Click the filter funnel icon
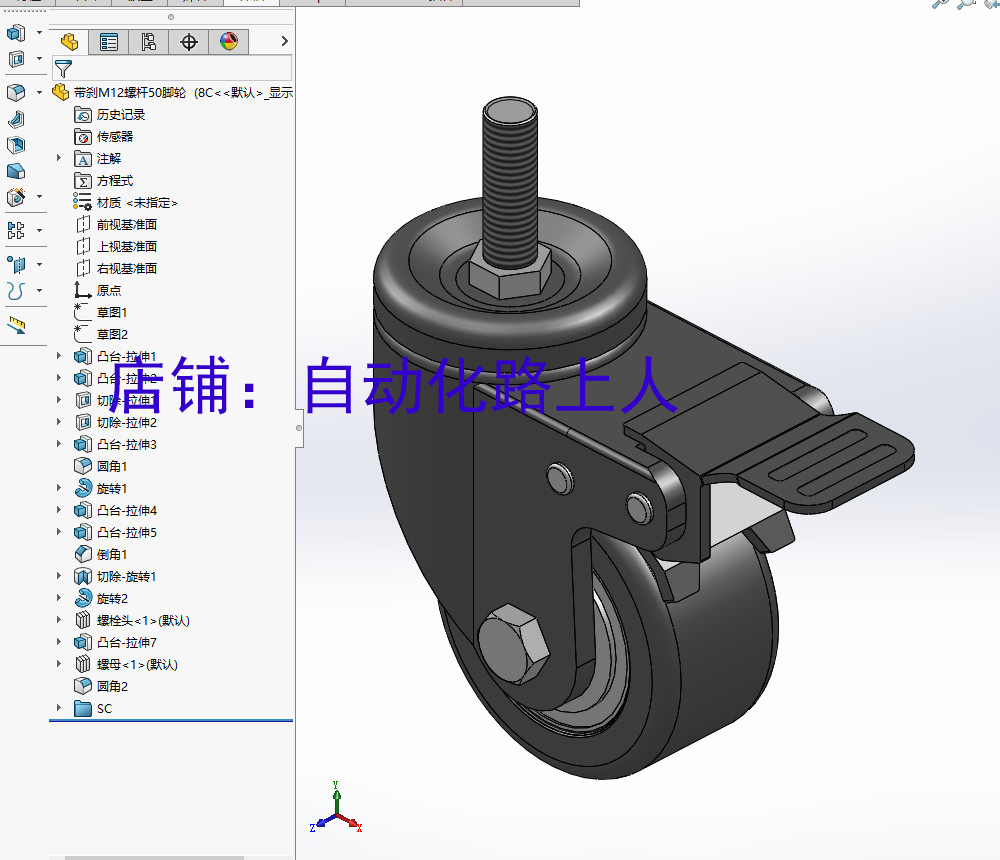1000x860 pixels. [x=63, y=68]
